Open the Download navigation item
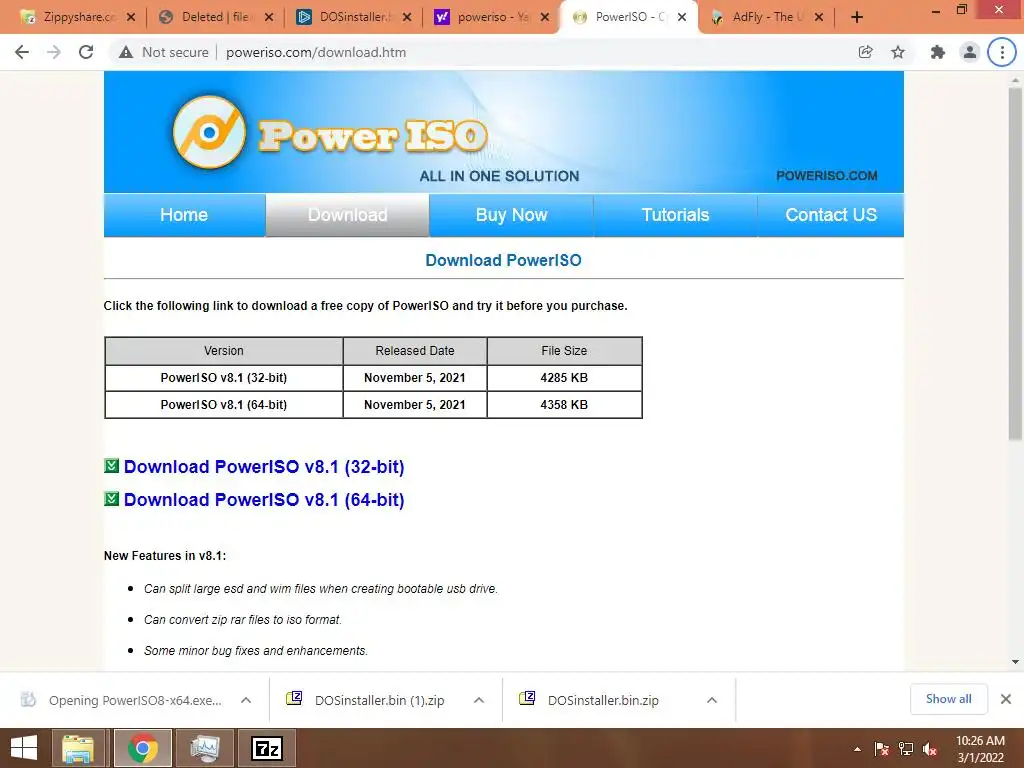1024x768 pixels. (x=347, y=215)
